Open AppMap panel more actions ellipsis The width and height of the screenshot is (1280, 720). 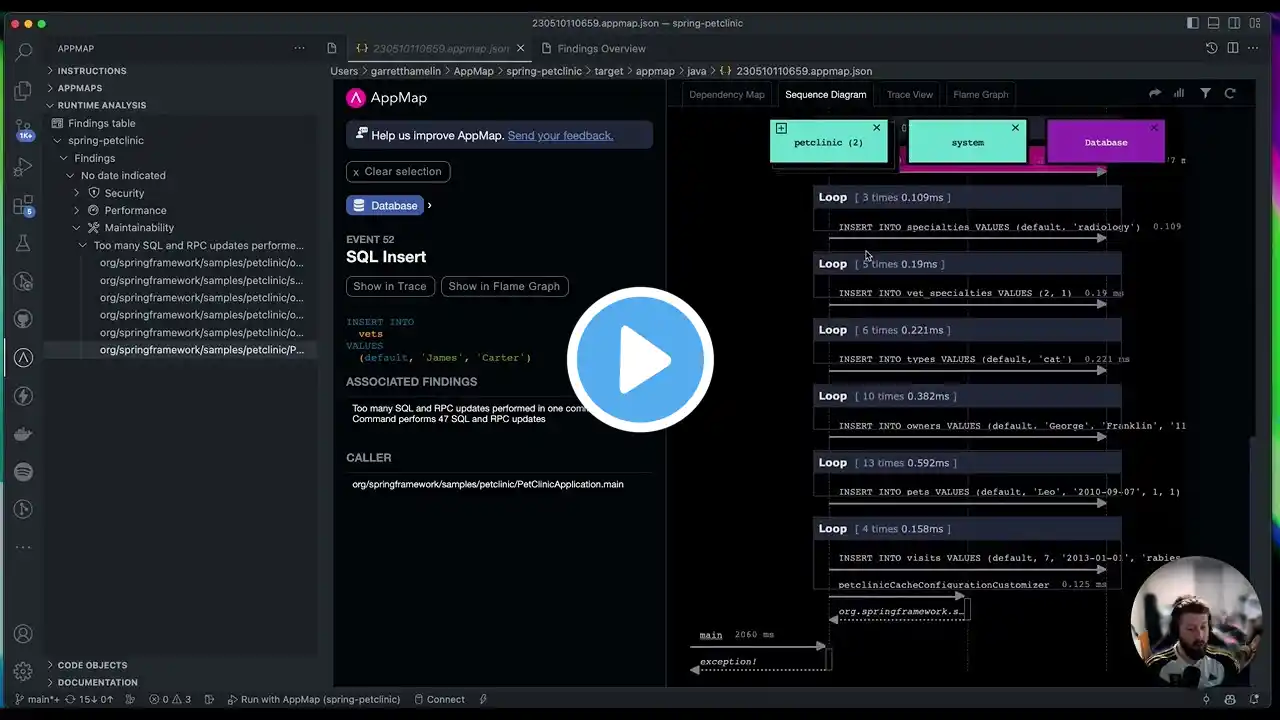click(x=299, y=48)
